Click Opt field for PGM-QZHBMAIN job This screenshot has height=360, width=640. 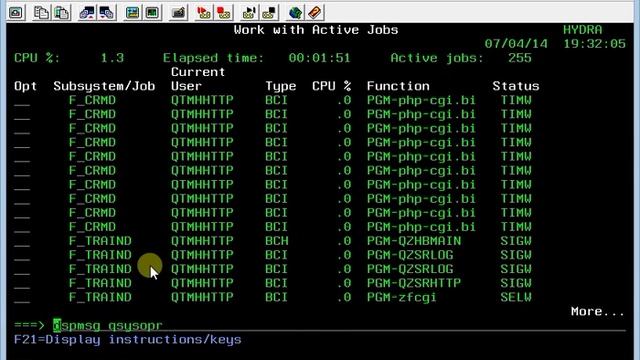pos(22,241)
